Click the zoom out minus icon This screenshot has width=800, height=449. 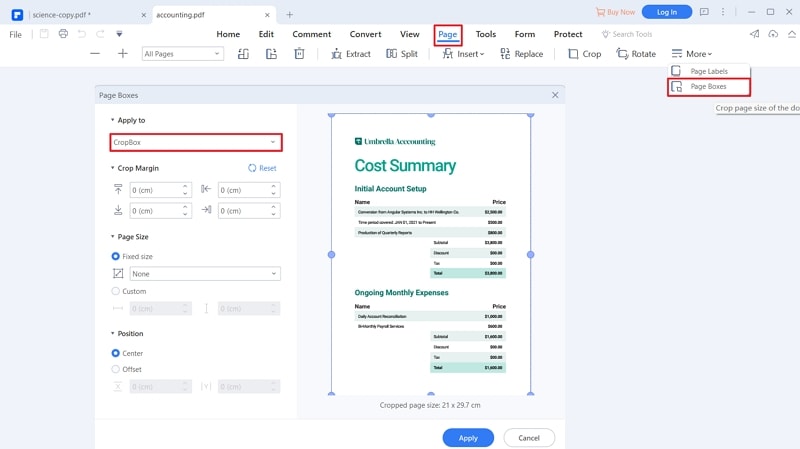point(95,54)
